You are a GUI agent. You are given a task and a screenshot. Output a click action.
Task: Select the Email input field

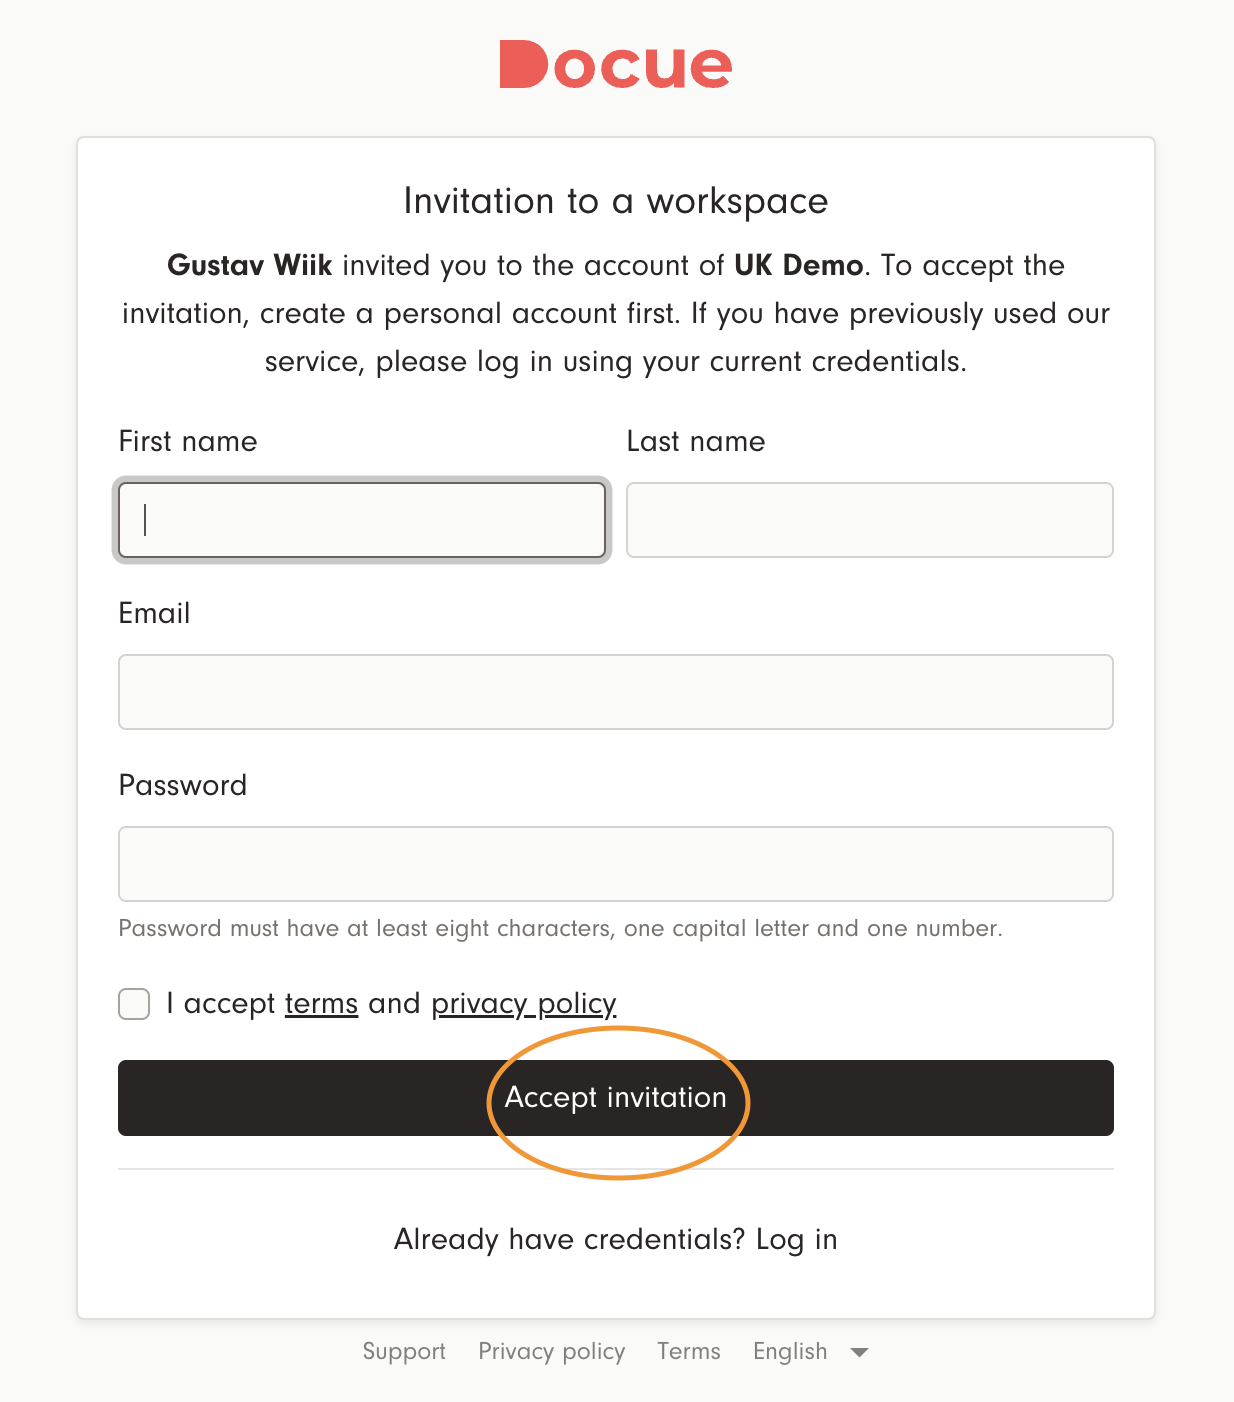[616, 692]
